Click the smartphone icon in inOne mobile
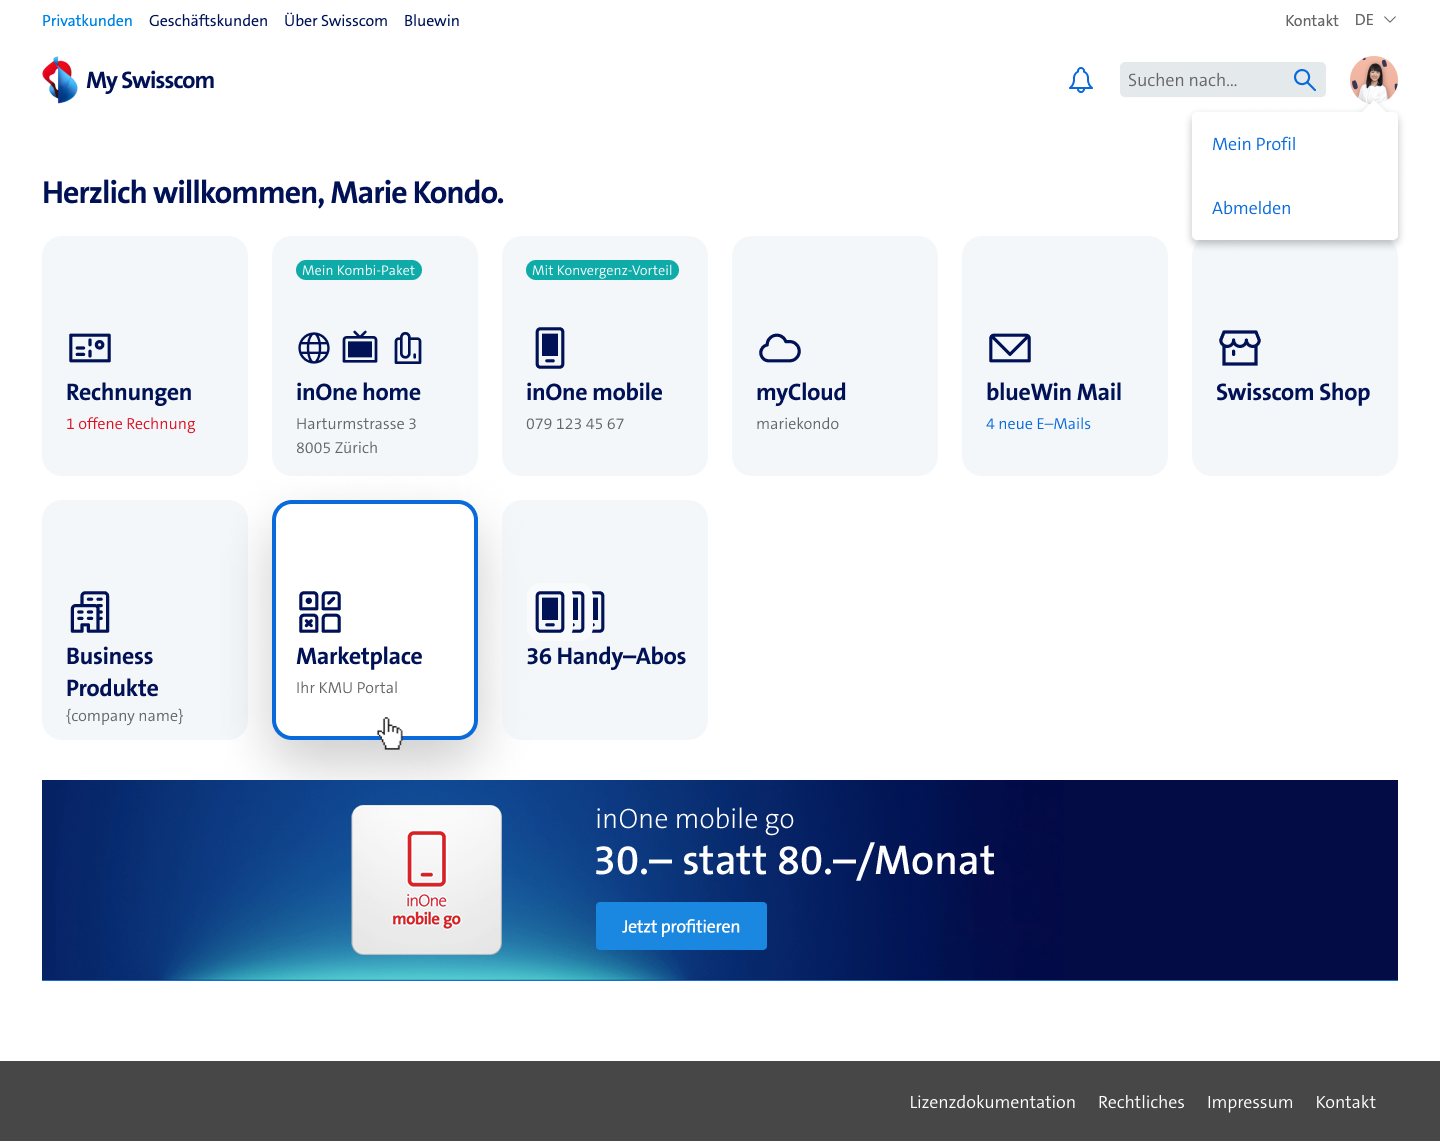This screenshot has width=1440, height=1141. (x=550, y=348)
